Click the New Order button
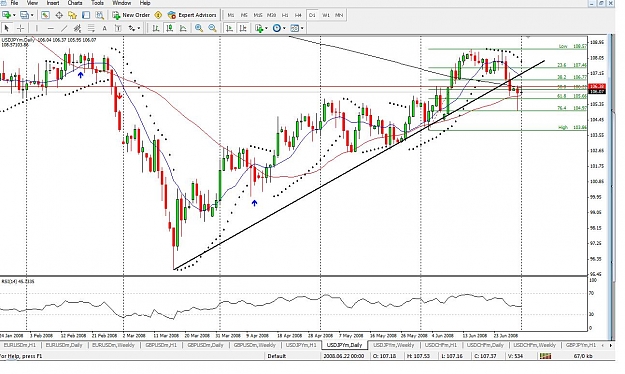The height and width of the screenshot is (374, 625). click(131, 15)
